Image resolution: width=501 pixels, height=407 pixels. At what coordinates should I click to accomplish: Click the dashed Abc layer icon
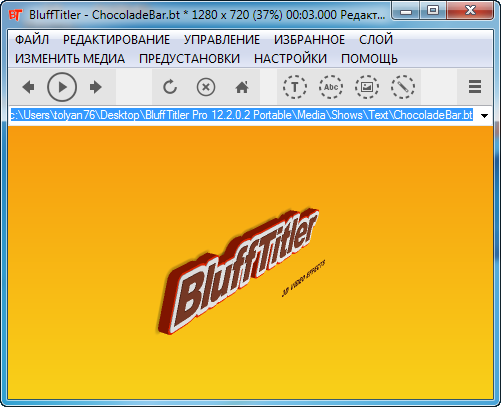tap(331, 87)
